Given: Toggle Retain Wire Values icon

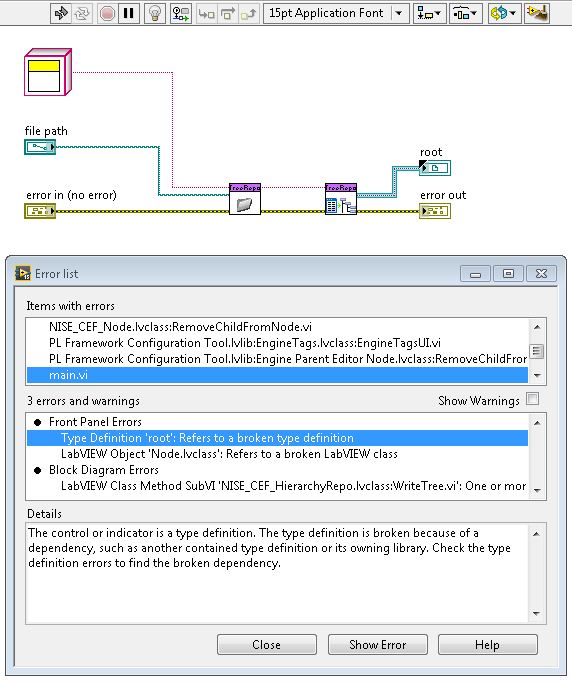Looking at the screenshot, I should click(x=181, y=14).
